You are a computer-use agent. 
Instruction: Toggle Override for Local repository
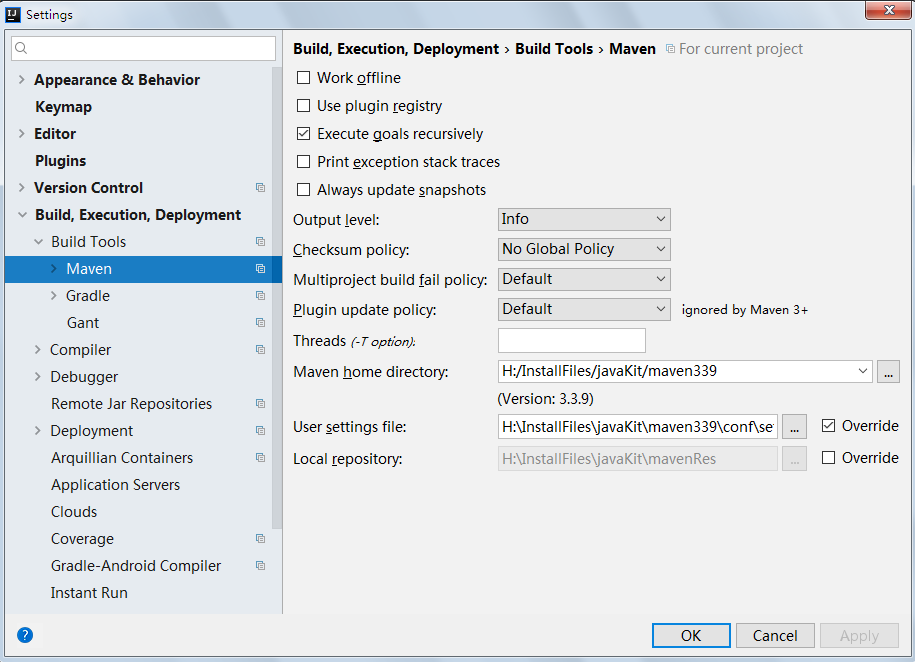pyautogui.click(x=828, y=458)
